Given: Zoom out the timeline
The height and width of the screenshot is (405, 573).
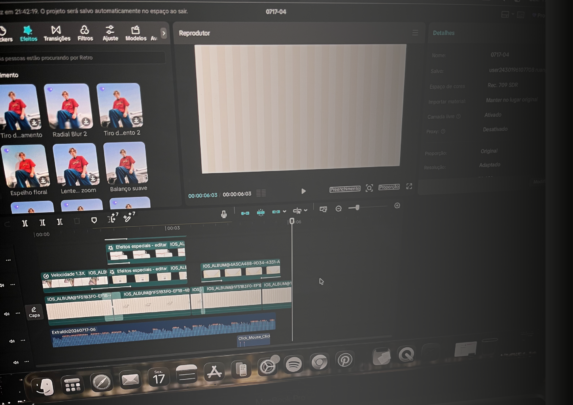Looking at the screenshot, I should tap(338, 209).
